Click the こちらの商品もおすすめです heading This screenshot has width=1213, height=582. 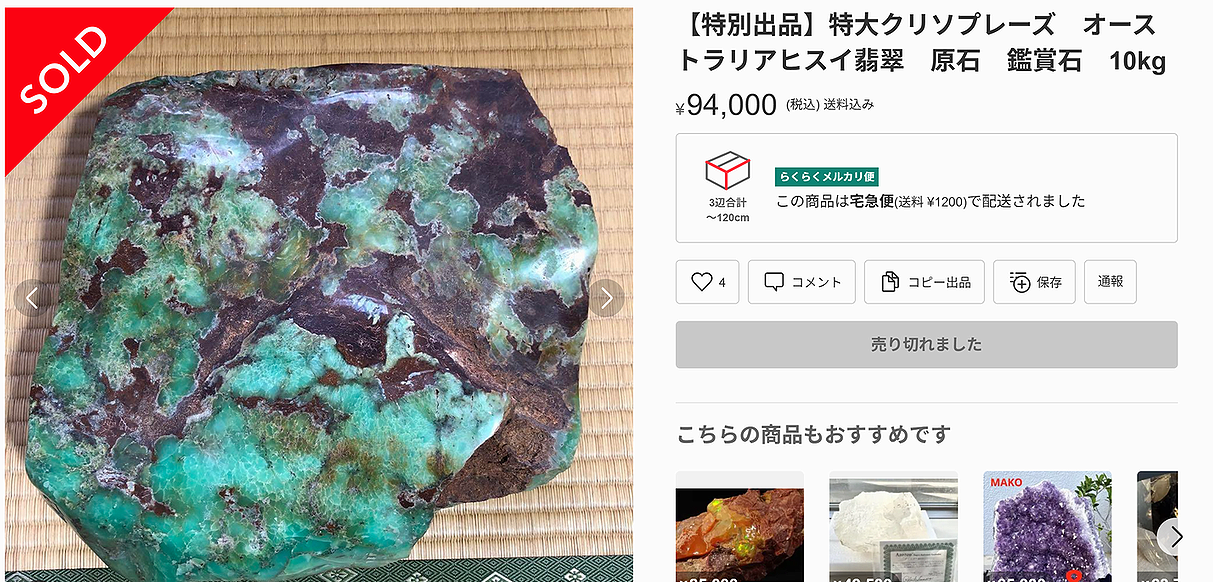click(813, 435)
